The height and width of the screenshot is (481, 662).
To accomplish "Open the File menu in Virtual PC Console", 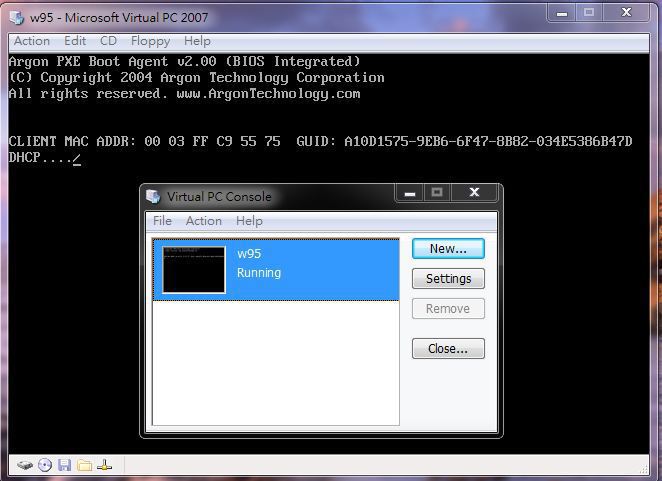I will click(162, 221).
